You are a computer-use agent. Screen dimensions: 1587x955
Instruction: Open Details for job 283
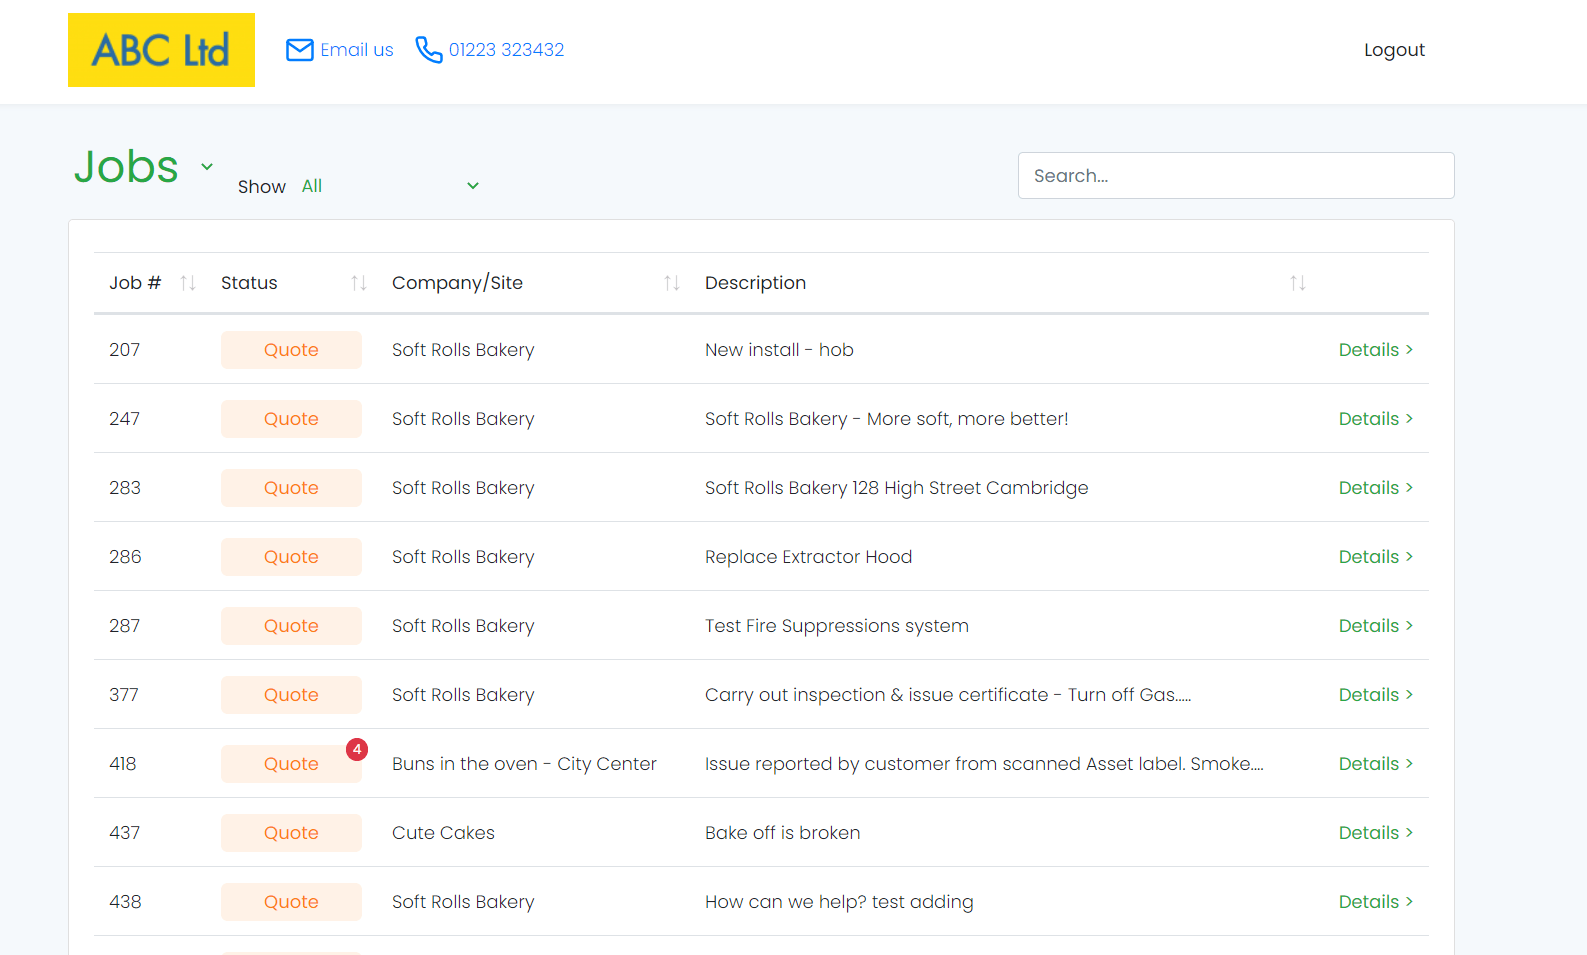pos(1376,488)
